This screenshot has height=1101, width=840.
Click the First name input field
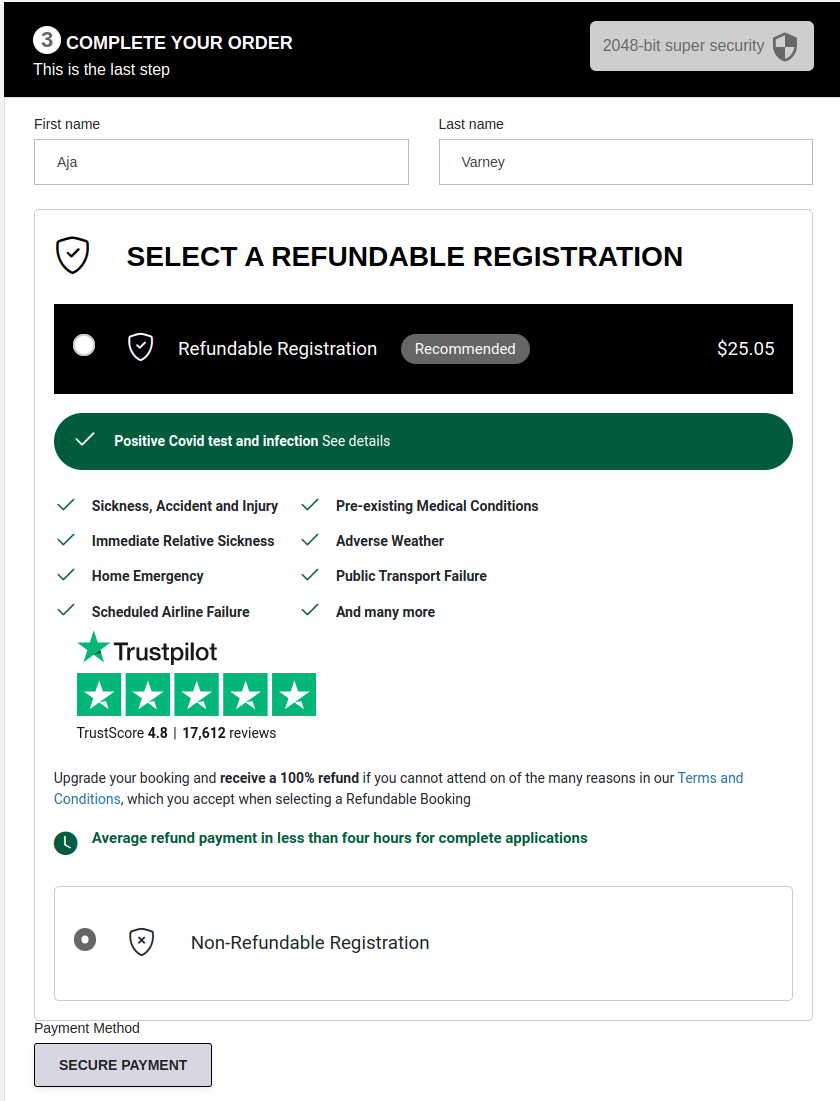click(221, 162)
